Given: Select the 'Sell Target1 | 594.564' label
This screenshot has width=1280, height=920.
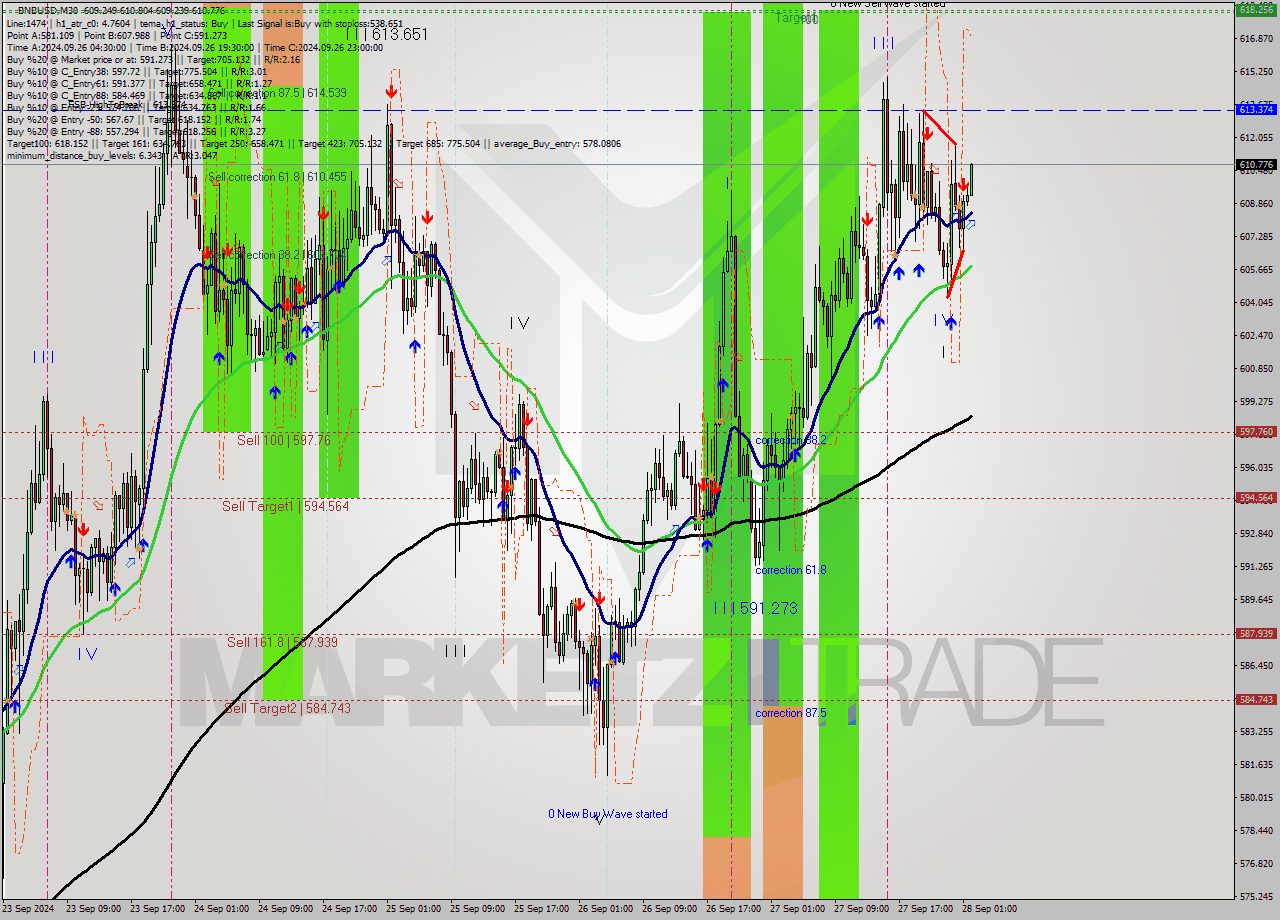Looking at the screenshot, I should click(285, 506).
